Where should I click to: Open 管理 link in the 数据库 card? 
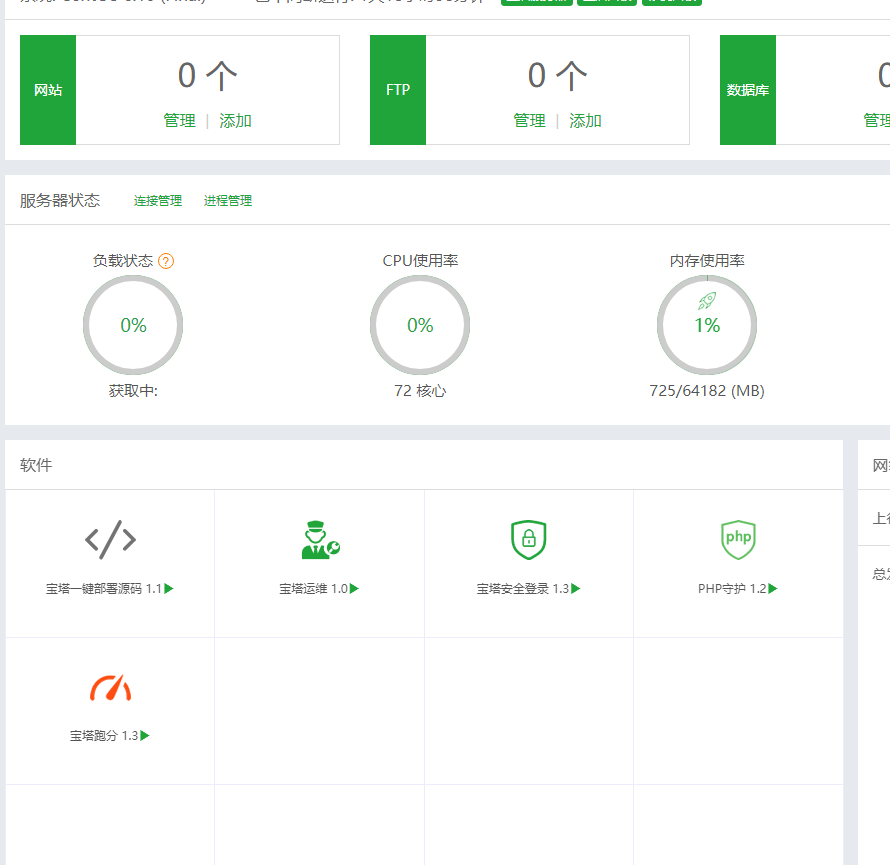pyautogui.click(x=876, y=120)
